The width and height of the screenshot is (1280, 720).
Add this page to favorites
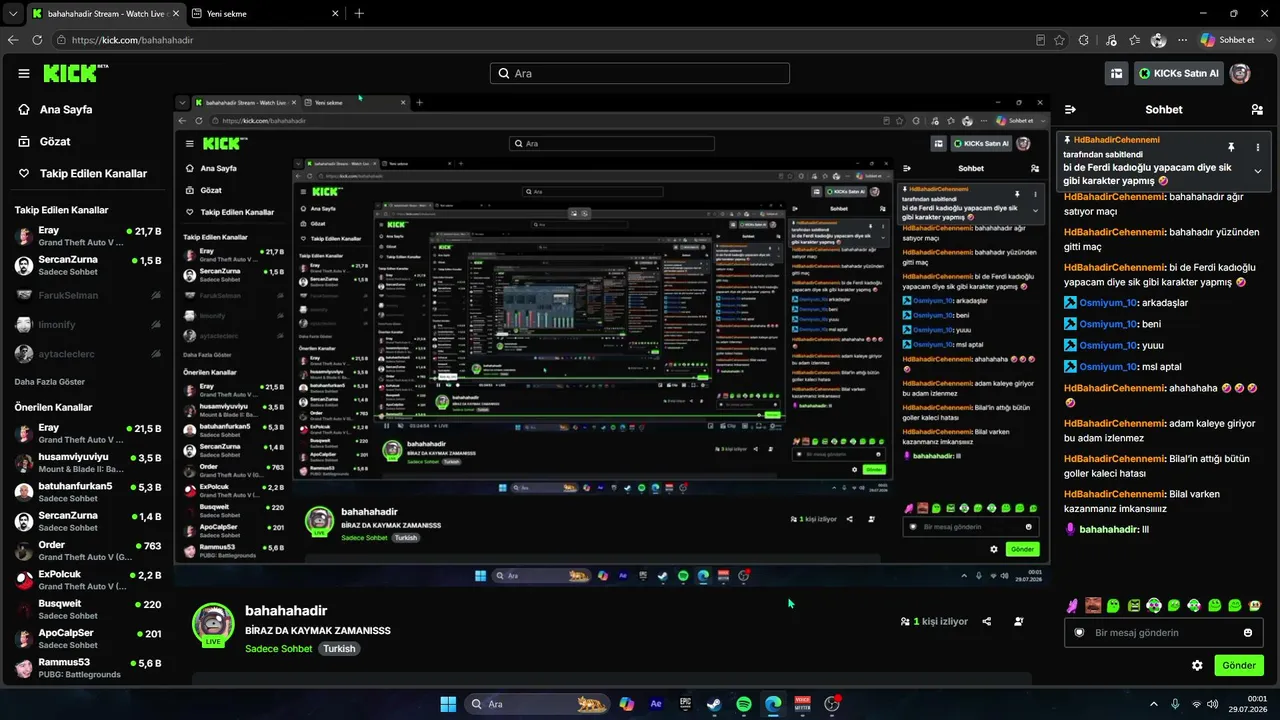point(1059,40)
